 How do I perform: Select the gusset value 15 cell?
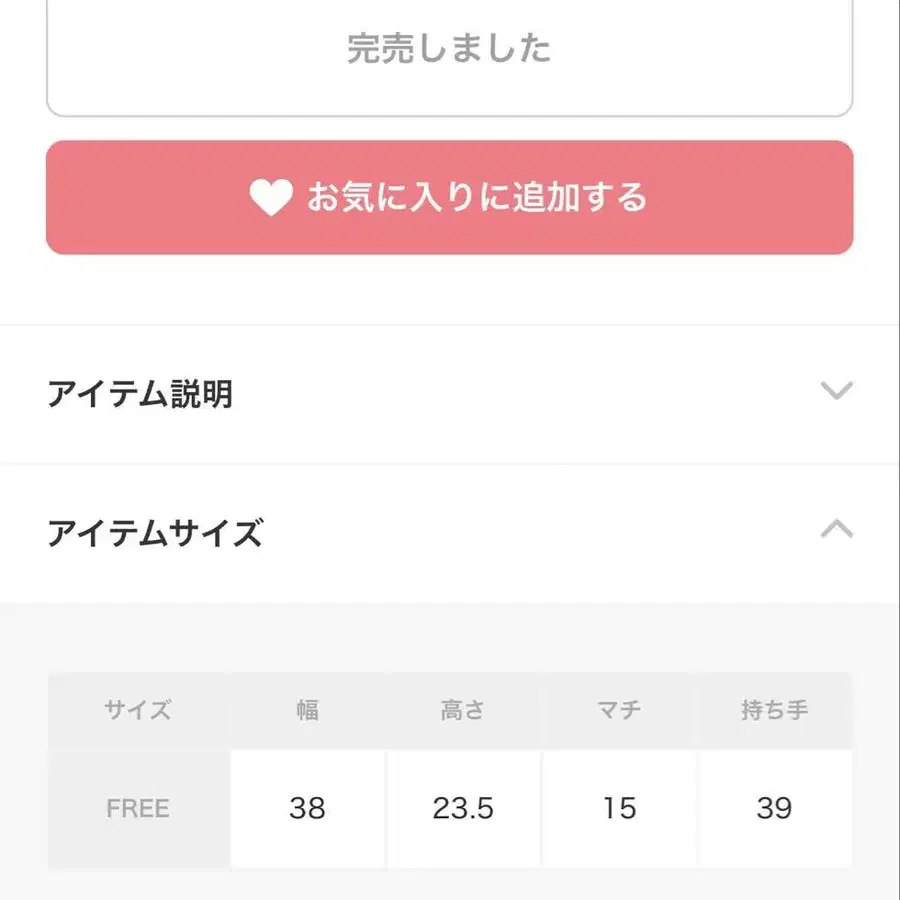tap(619, 808)
